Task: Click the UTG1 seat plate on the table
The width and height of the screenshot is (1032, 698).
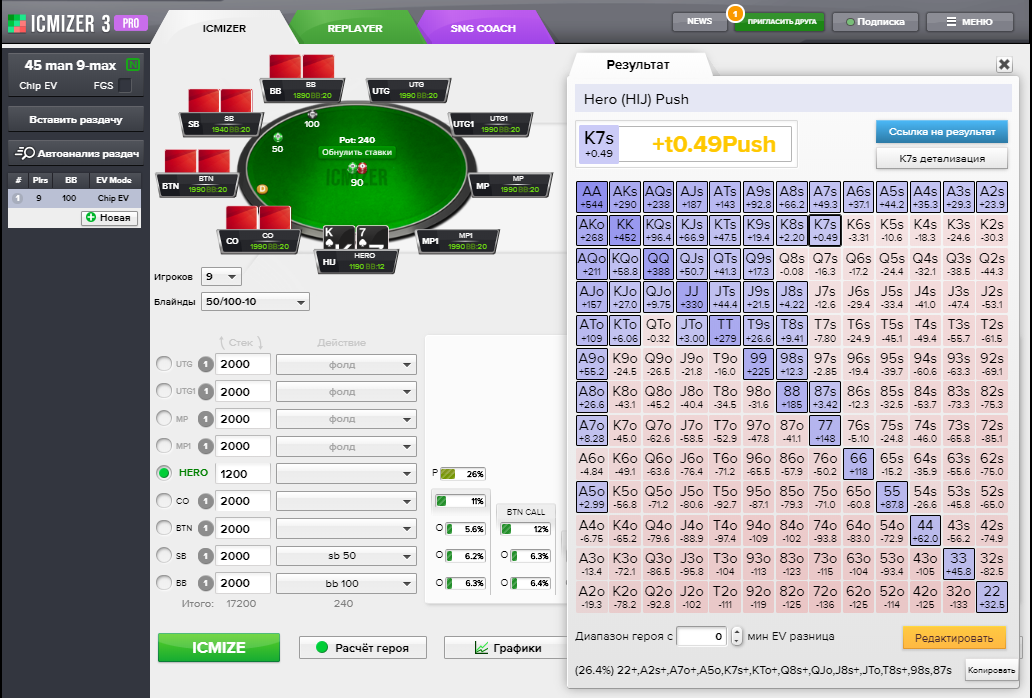Action: (490, 124)
